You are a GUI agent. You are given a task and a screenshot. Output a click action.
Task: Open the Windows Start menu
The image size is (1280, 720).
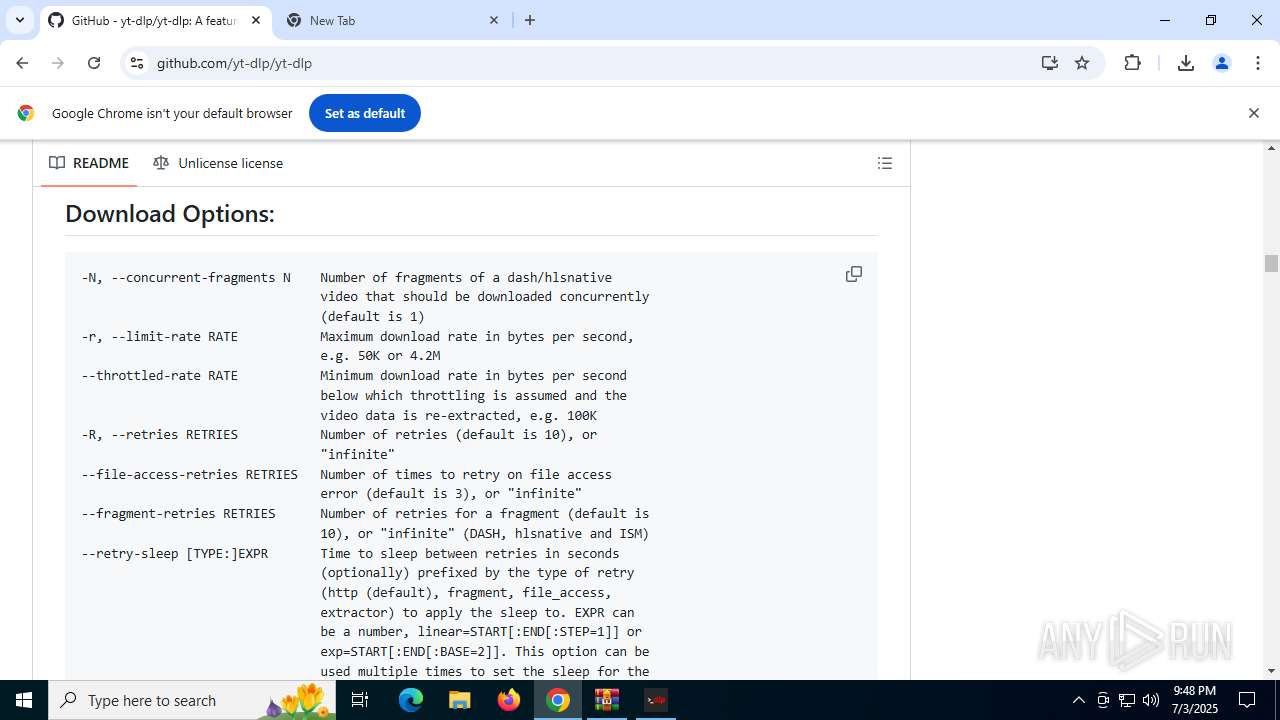(x=24, y=700)
